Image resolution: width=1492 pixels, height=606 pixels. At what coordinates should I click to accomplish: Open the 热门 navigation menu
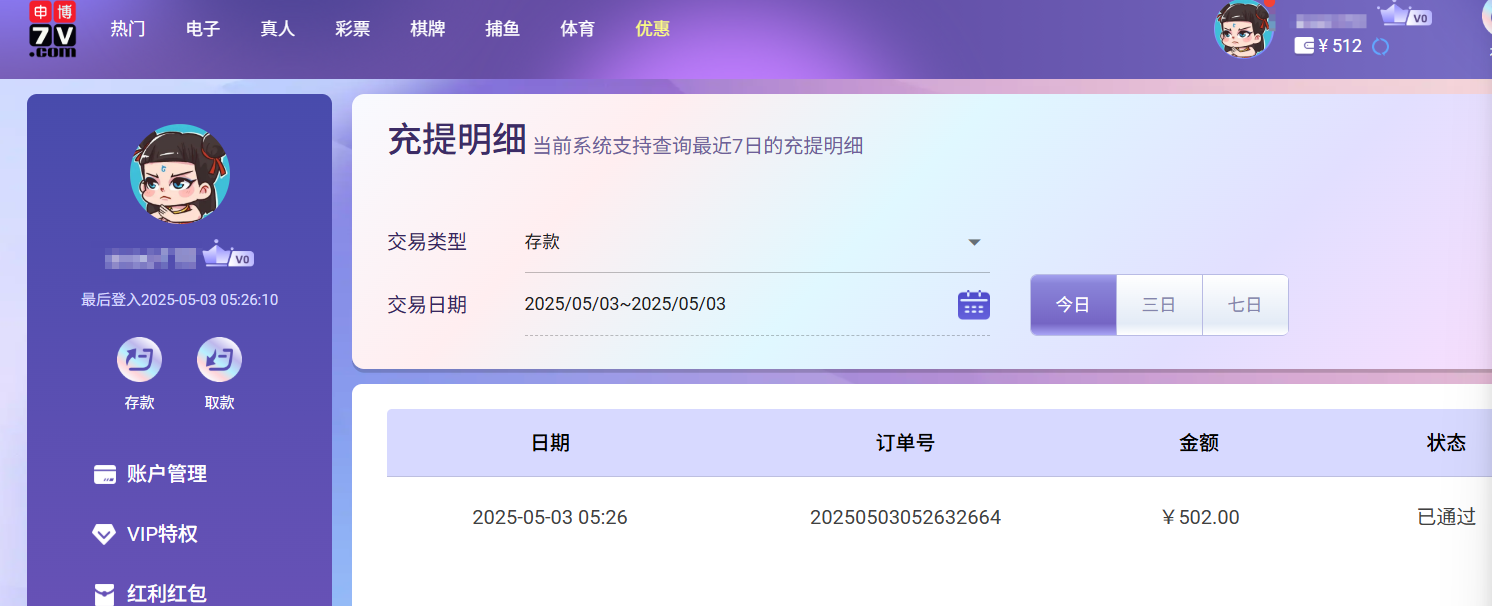point(128,29)
